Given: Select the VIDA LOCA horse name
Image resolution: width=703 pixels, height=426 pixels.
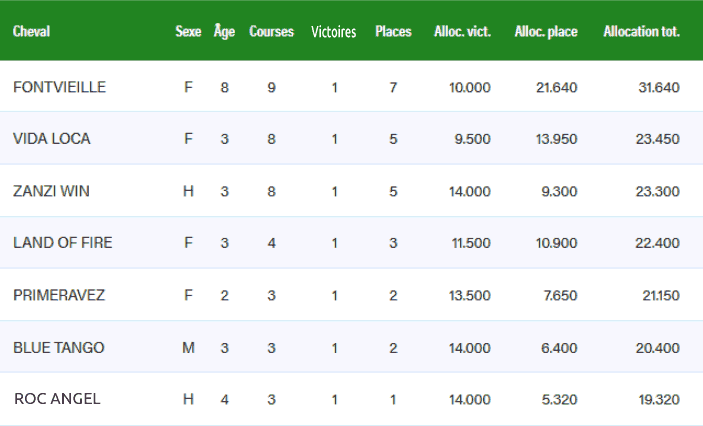Looking at the screenshot, I should click(x=51, y=139).
